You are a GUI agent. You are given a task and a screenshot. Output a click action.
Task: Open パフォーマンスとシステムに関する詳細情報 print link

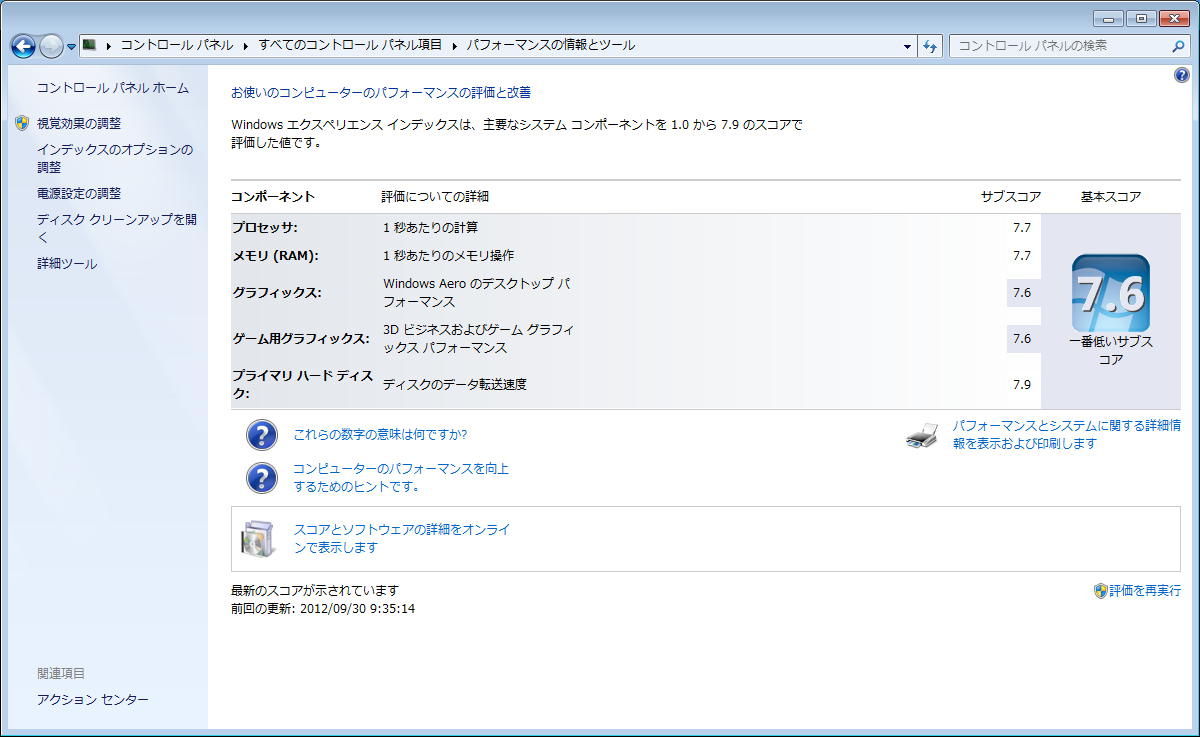pos(1066,434)
